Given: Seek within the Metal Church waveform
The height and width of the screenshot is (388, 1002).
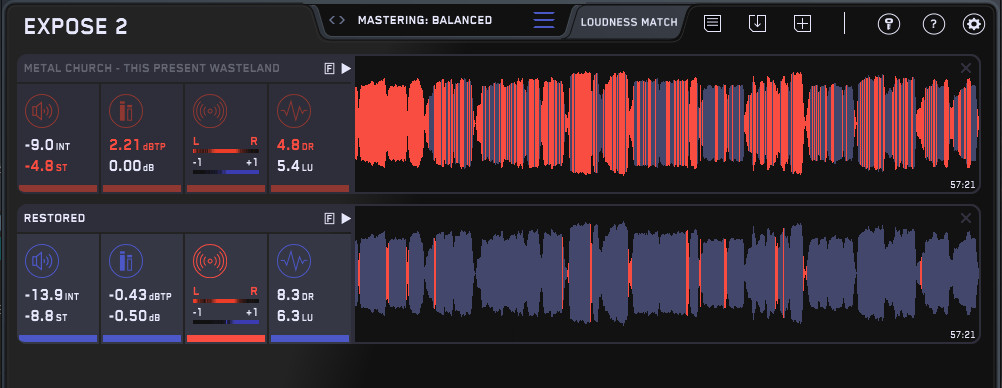Looking at the screenshot, I should [x=667, y=123].
